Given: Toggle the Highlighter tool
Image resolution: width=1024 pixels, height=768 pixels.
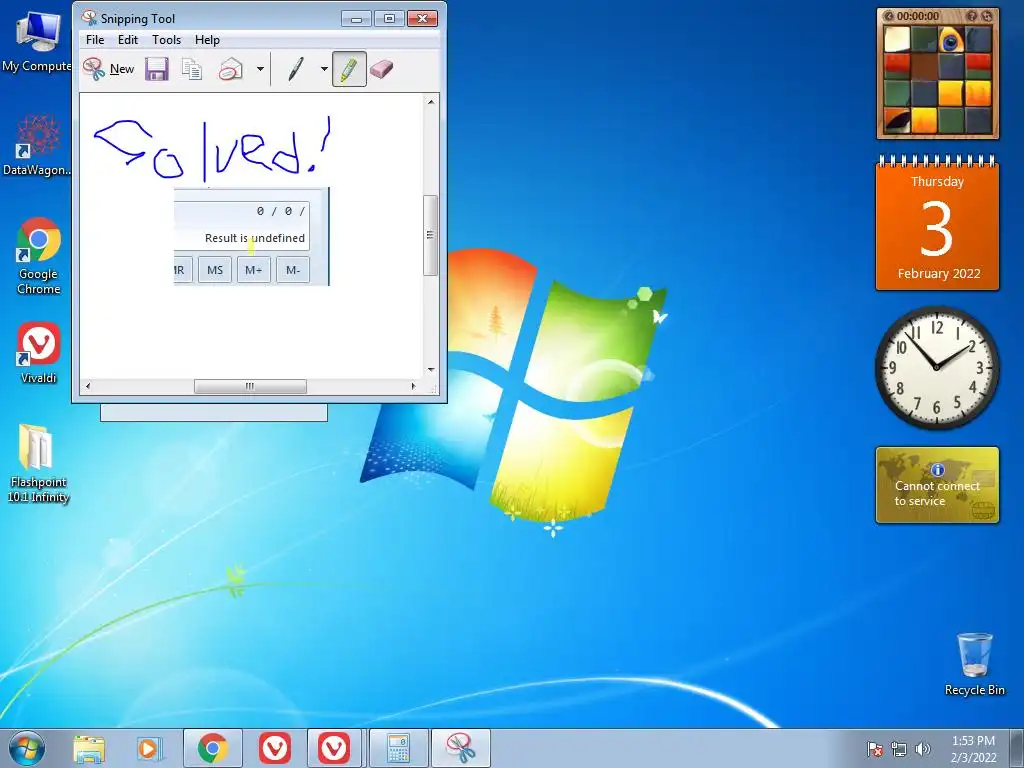Looking at the screenshot, I should pos(349,69).
